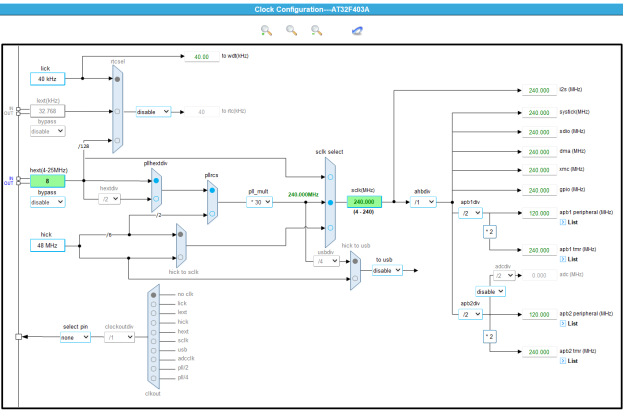Open apb2 tmr List arrow icon
Viewport: 623px width, 411px height.
coord(562,360)
